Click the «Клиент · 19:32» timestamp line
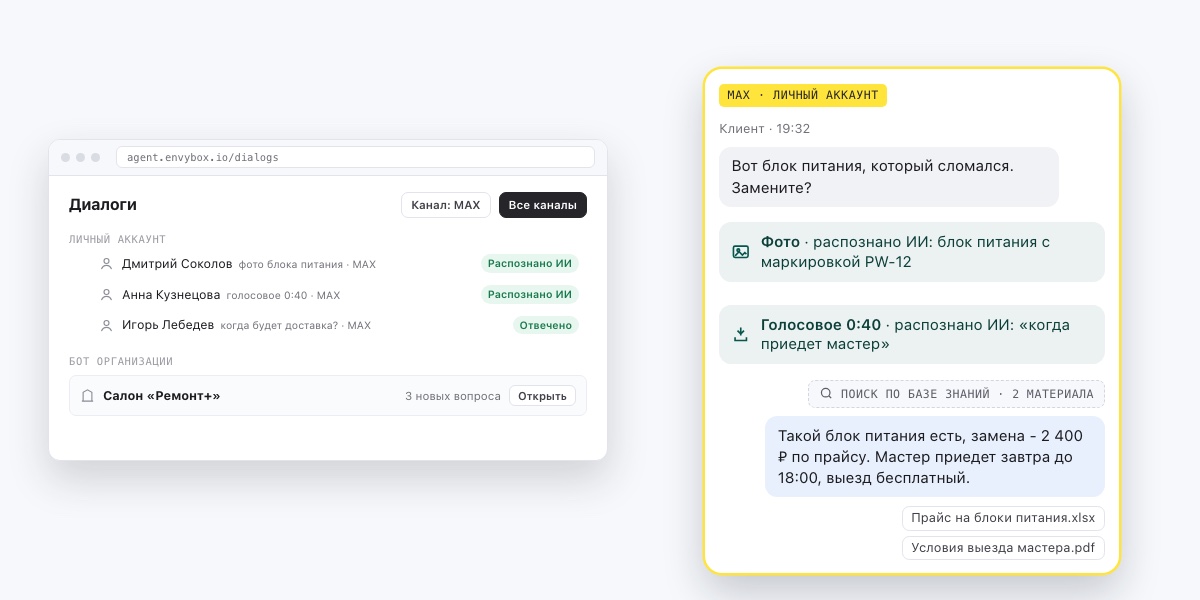The height and width of the screenshot is (600, 1200). pos(765,129)
